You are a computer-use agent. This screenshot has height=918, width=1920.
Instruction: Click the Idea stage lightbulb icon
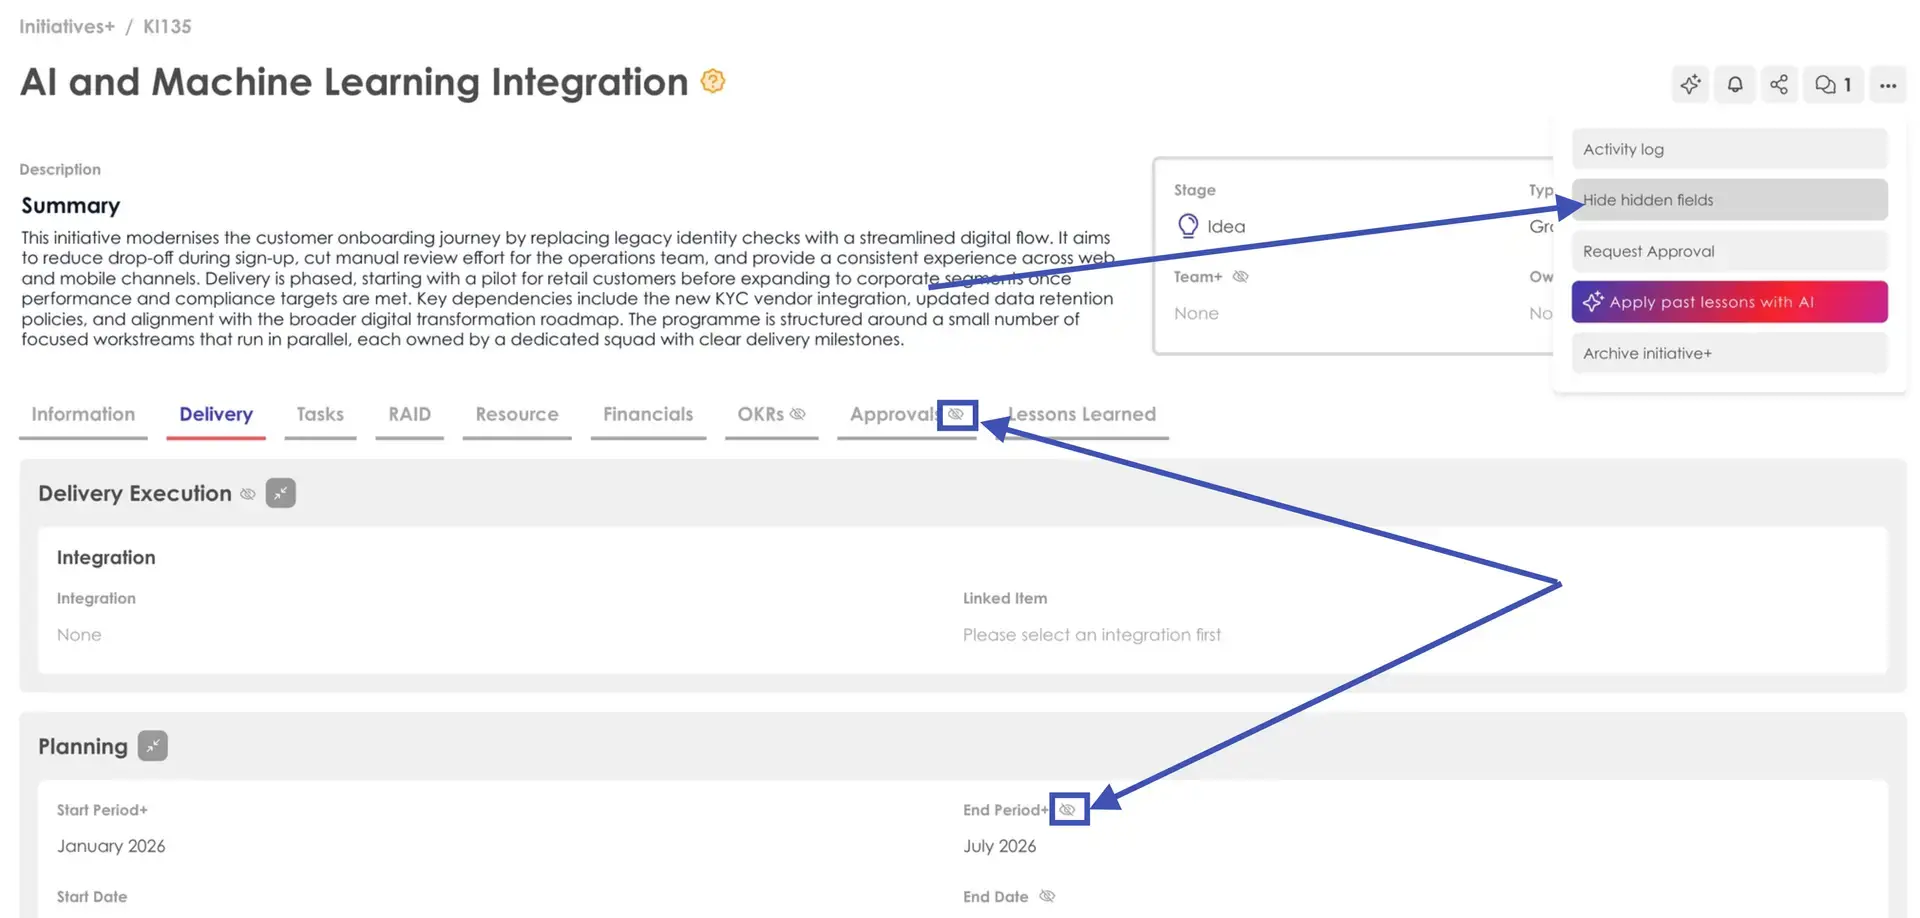tap(1188, 226)
